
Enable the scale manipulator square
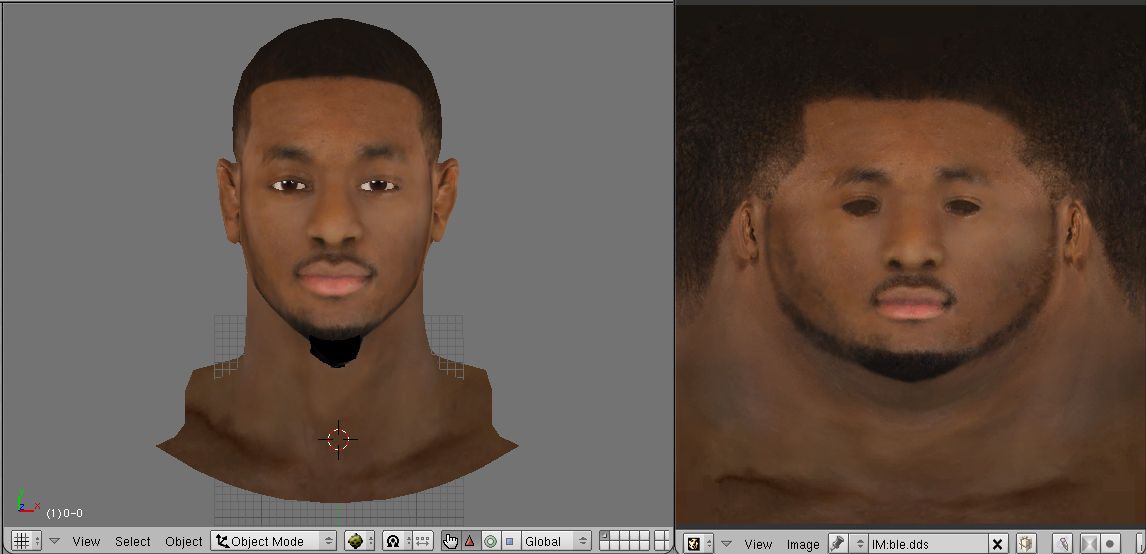click(x=509, y=541)
